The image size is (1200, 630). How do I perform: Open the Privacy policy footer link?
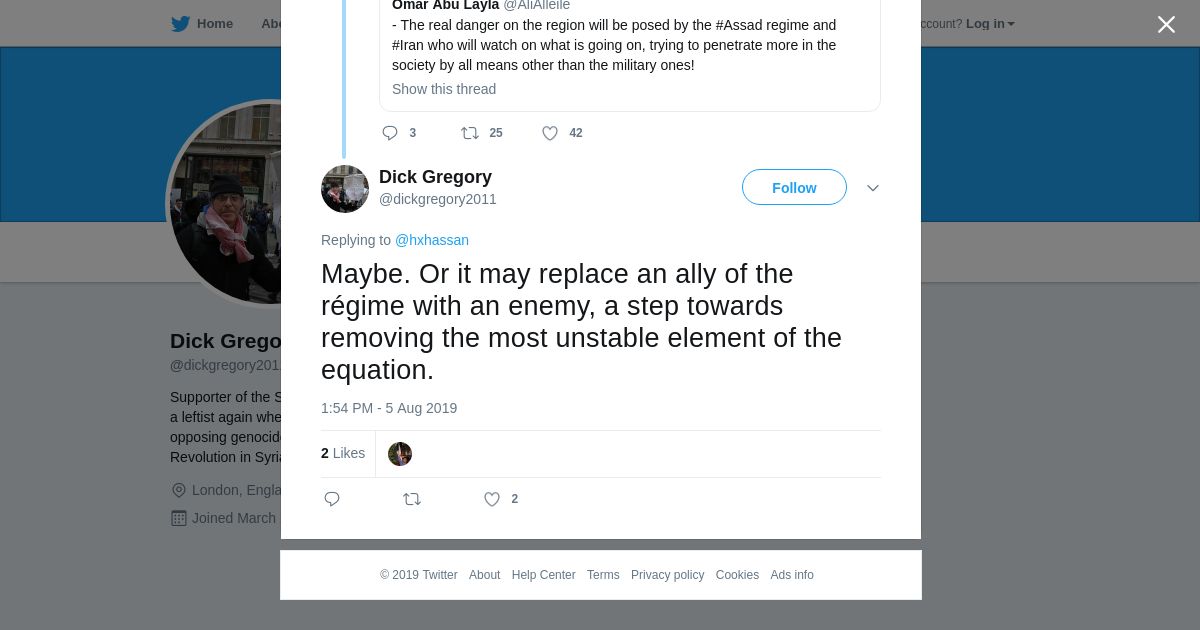click(667, 575)
